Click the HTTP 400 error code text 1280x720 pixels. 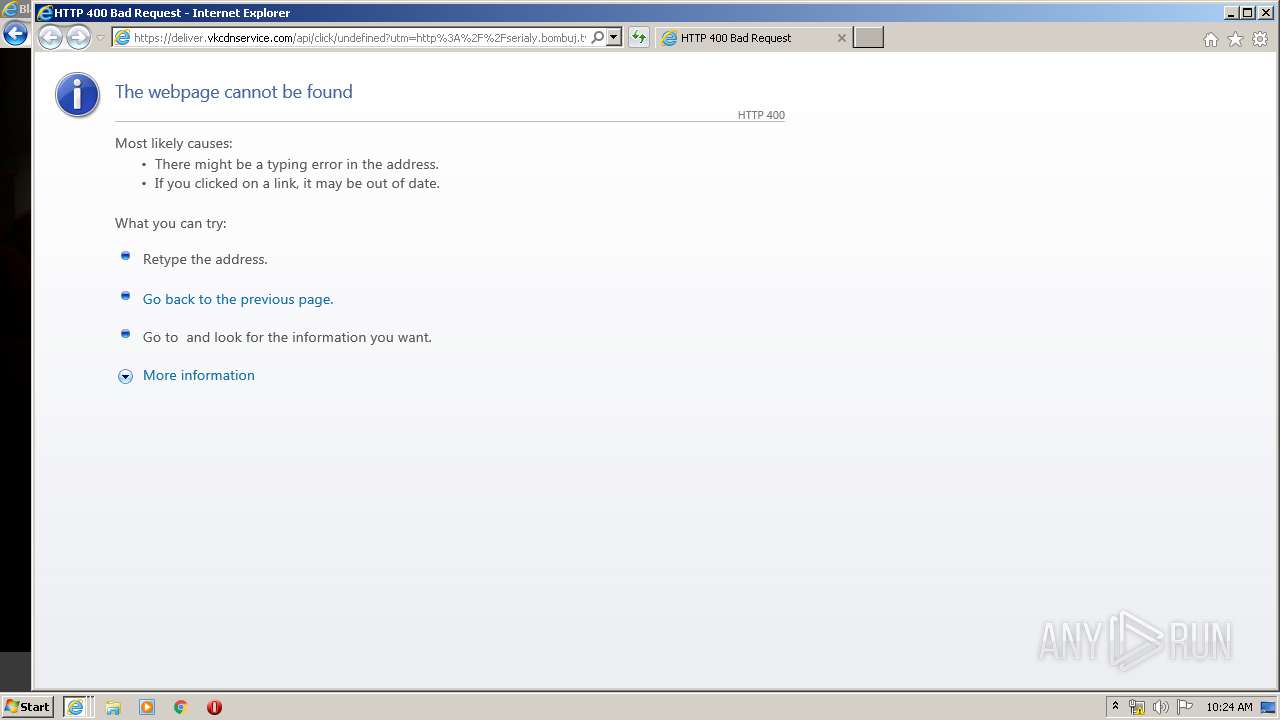(761, 115)
